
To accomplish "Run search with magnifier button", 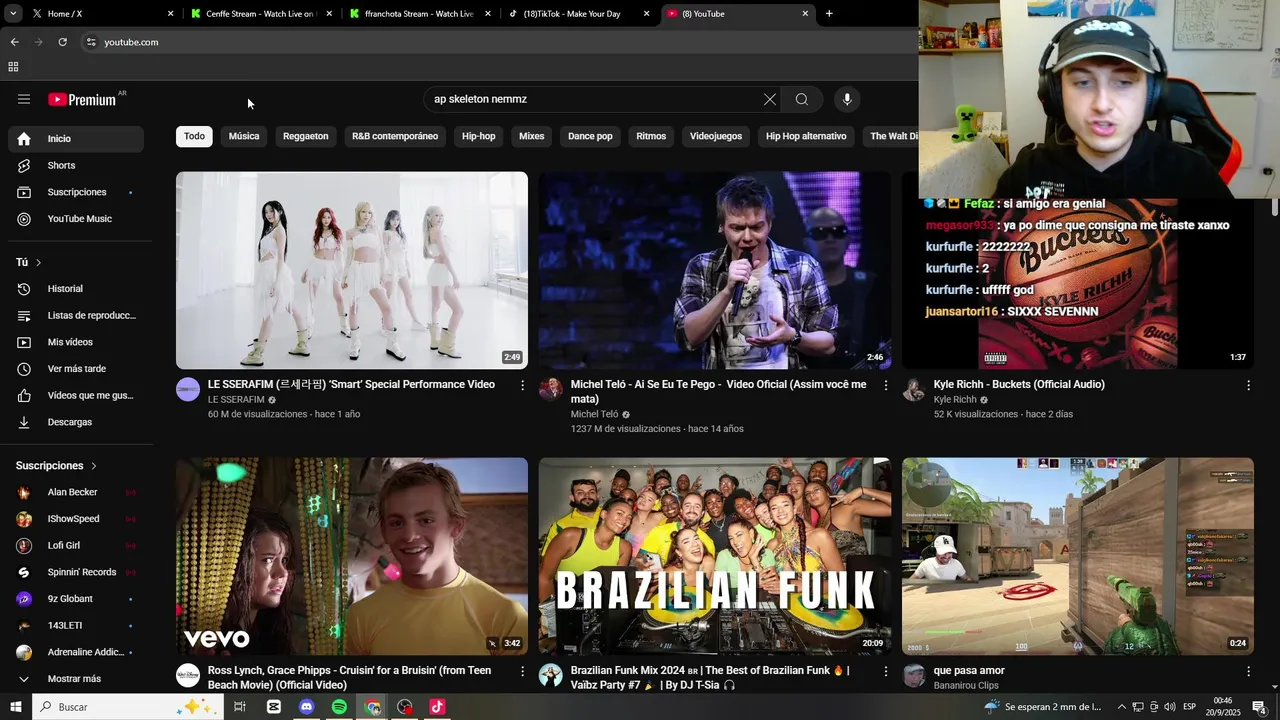I will pyautogui.click(x=802, y=99).
